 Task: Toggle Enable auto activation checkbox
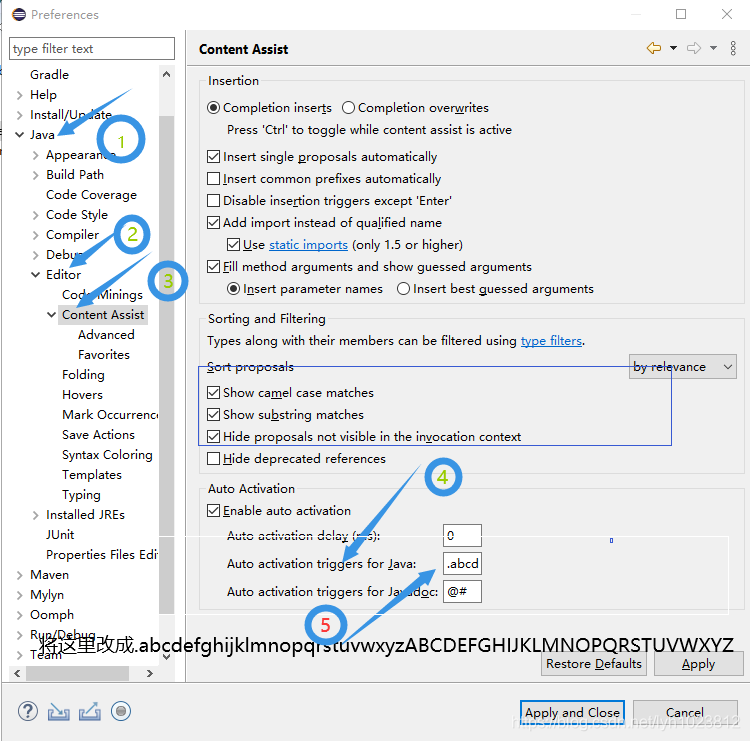click(213, 511)
